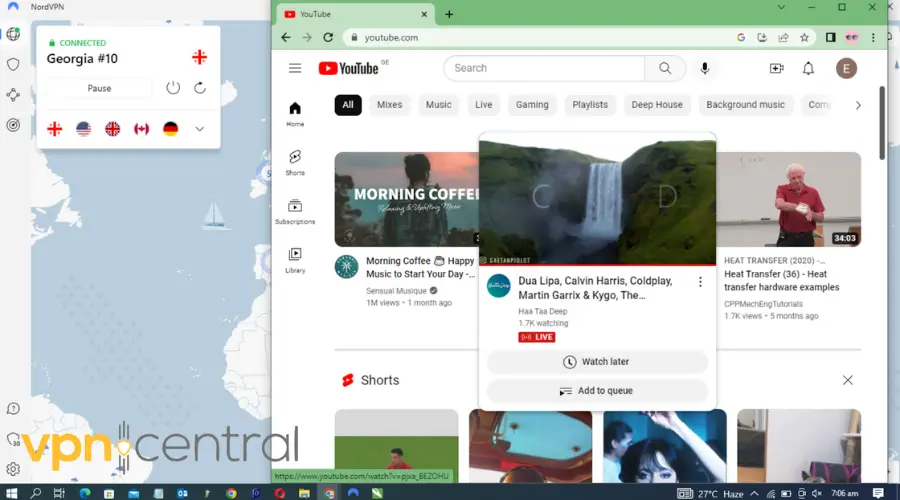
Task: Click Add to queue button
Action: 597,391
